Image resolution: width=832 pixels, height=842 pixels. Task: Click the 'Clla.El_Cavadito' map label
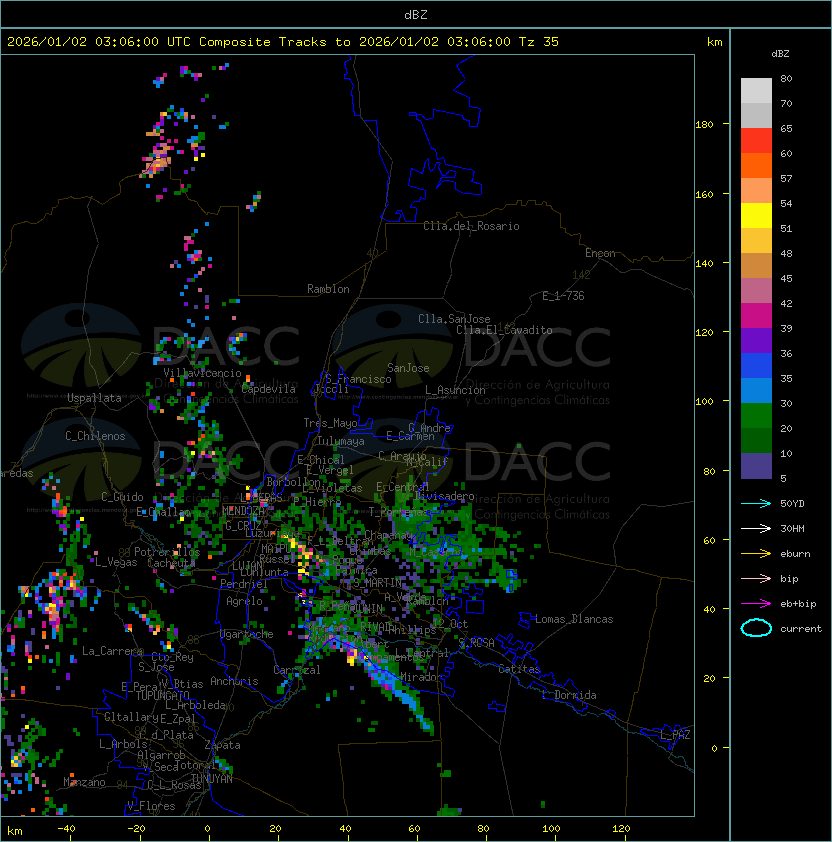504,330
